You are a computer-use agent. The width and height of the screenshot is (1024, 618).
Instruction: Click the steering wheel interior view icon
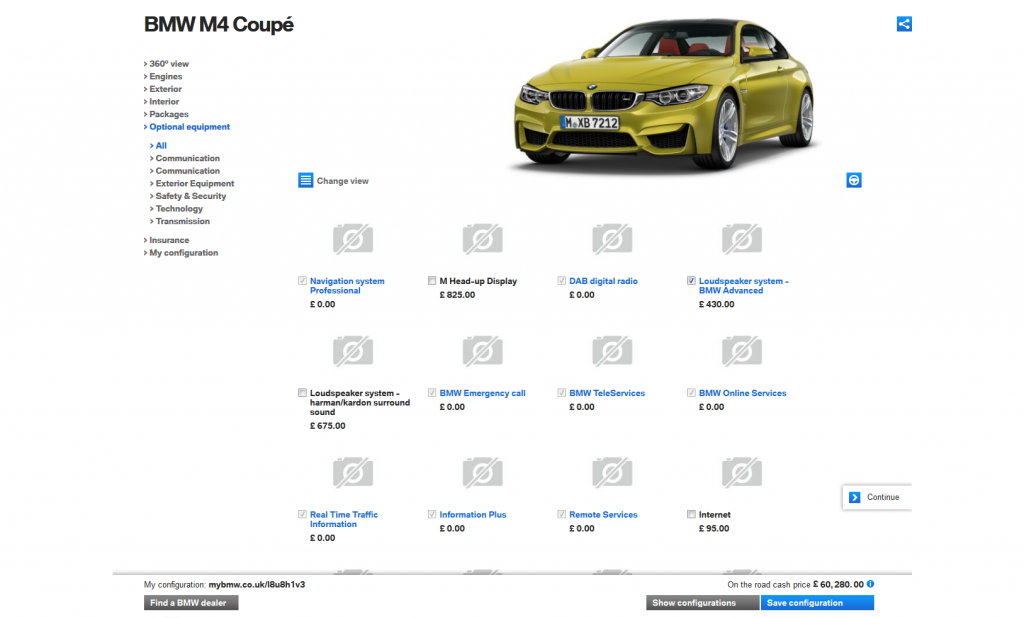(854, 180)
